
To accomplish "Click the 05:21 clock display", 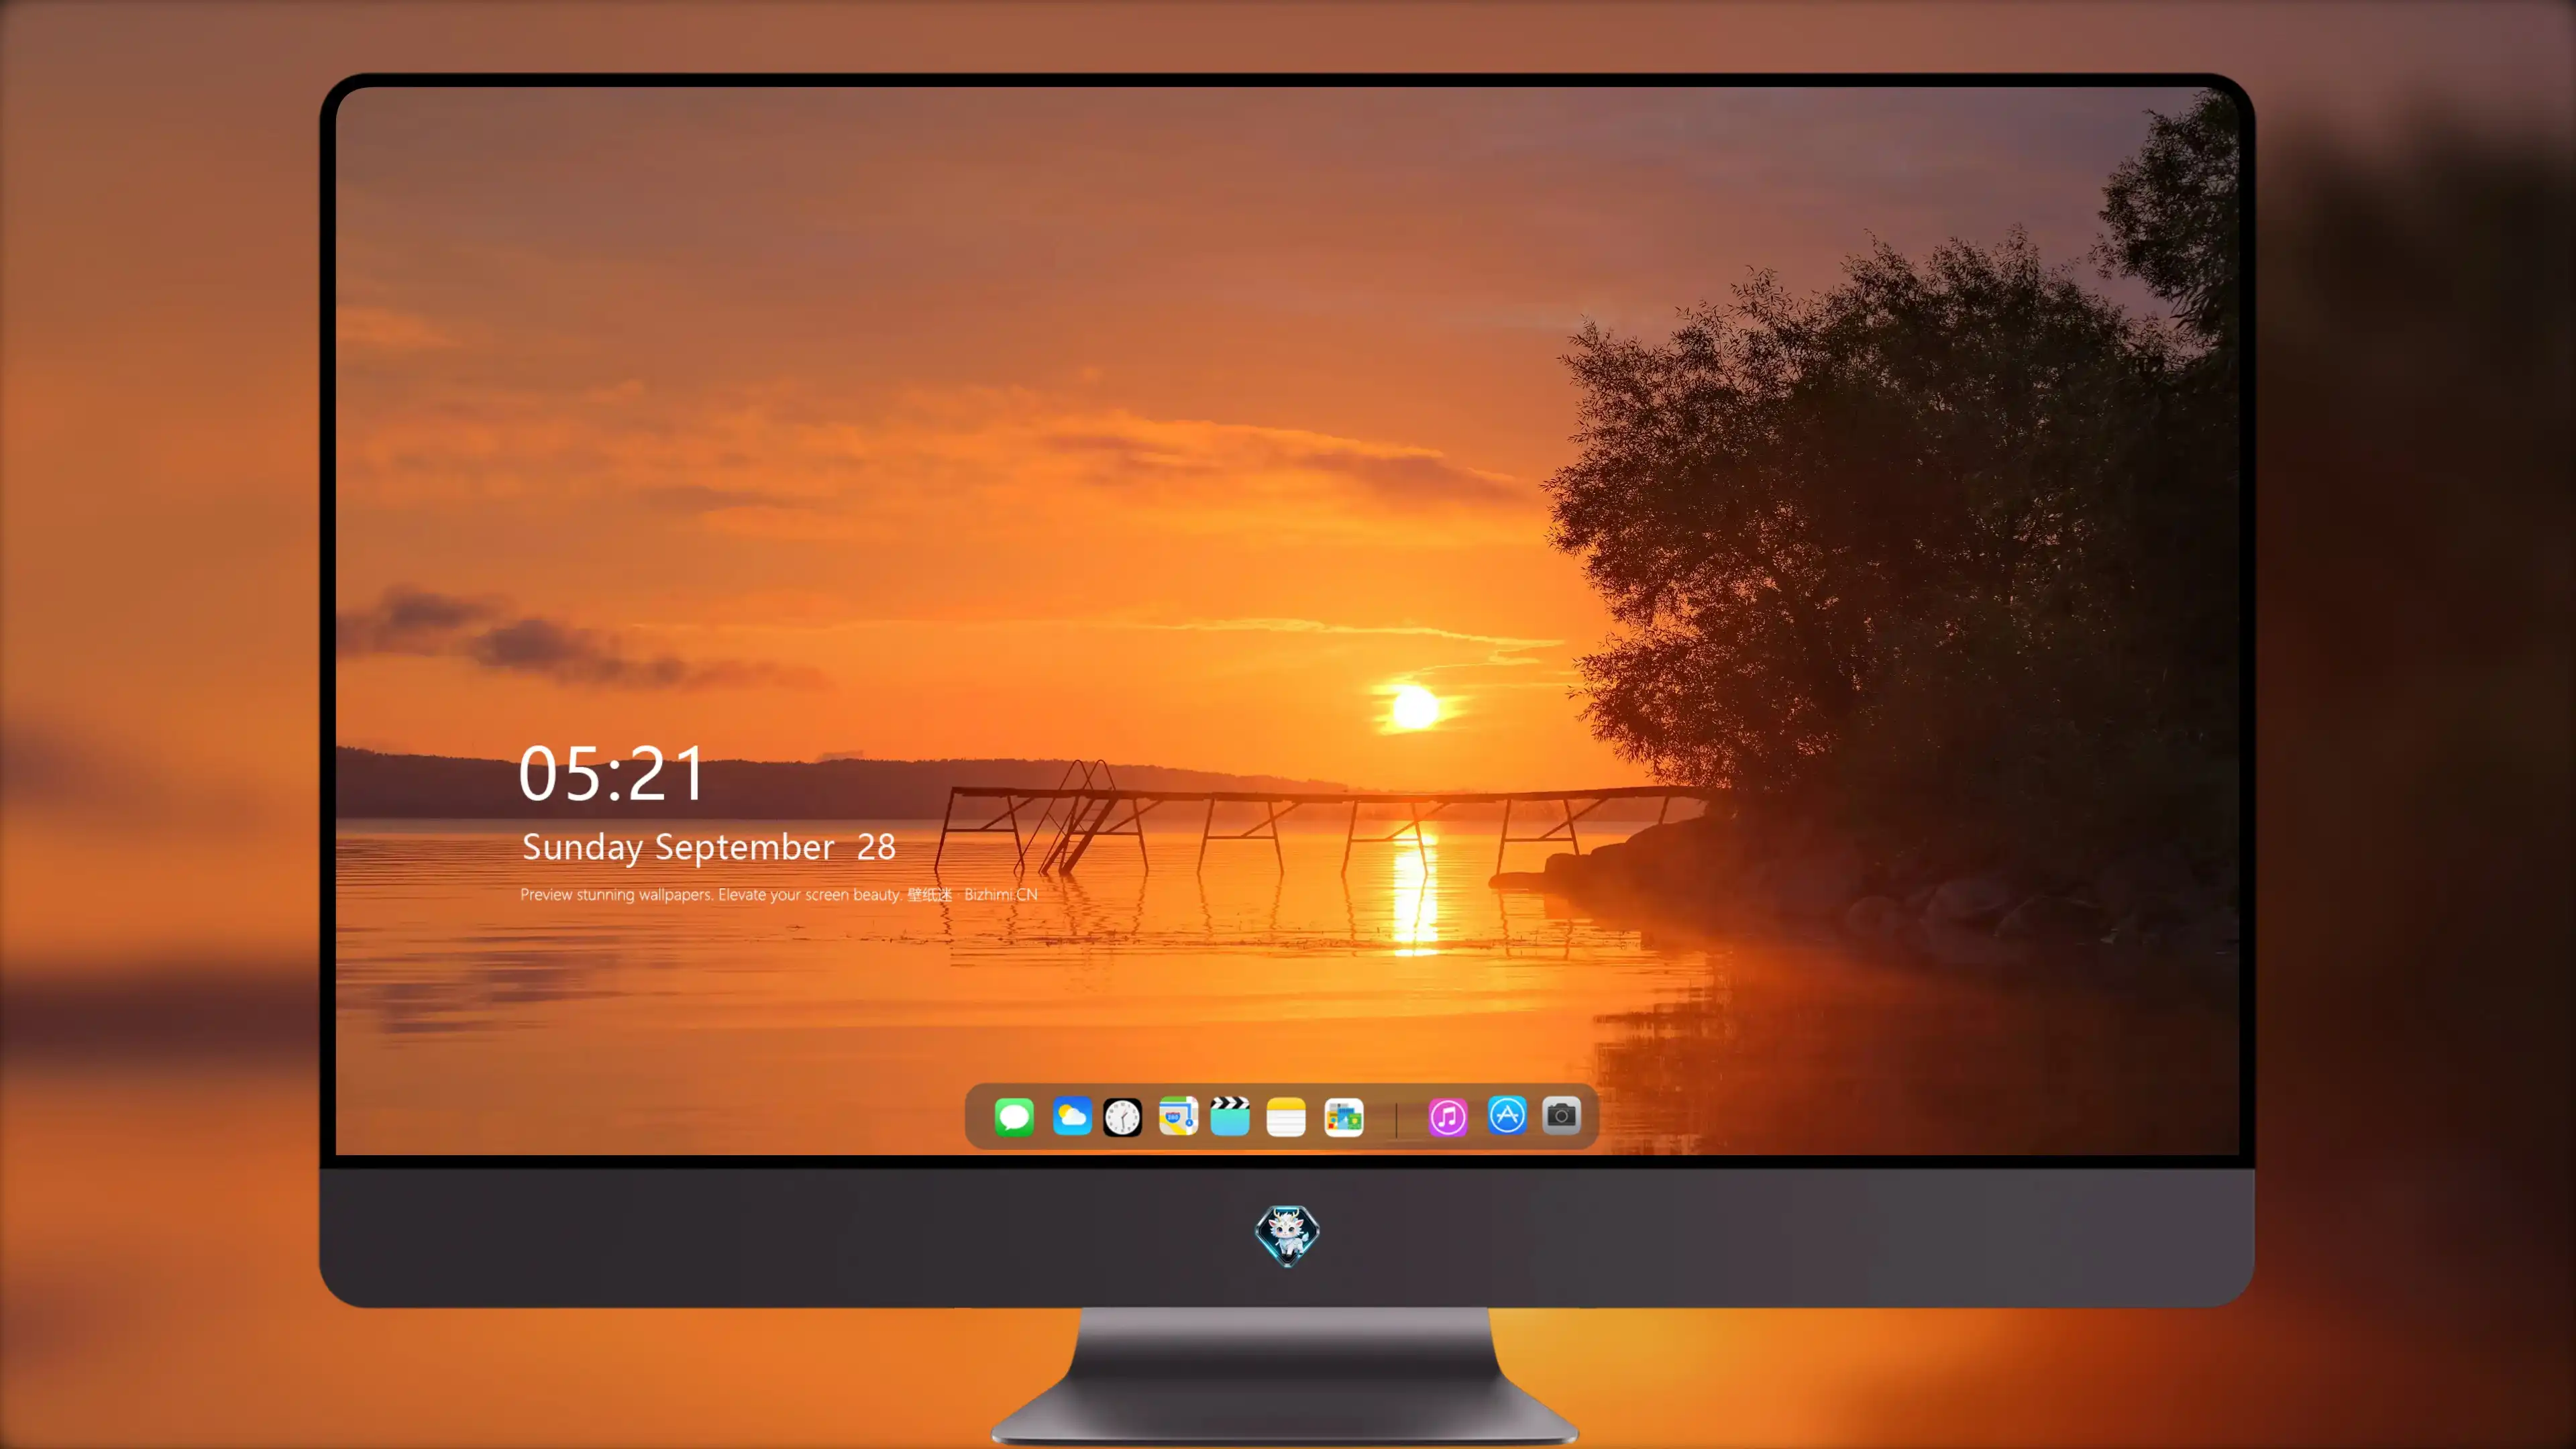I will (x=612, y=774).
